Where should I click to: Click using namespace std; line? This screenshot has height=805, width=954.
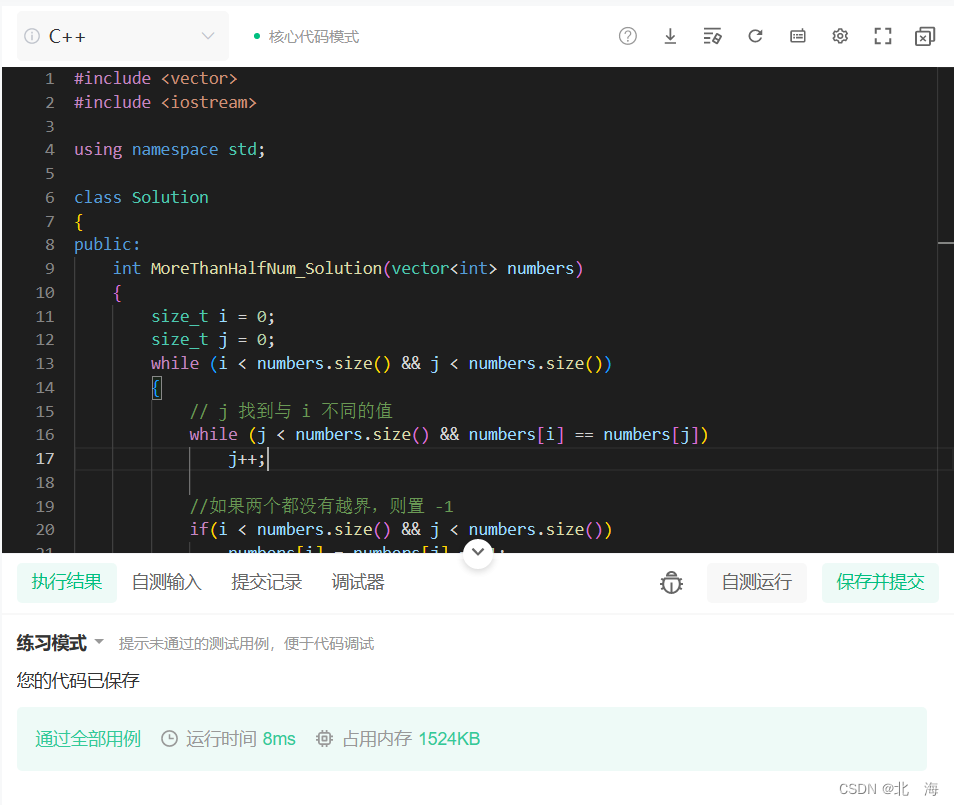pyautogui.click(x=170, y=150)
